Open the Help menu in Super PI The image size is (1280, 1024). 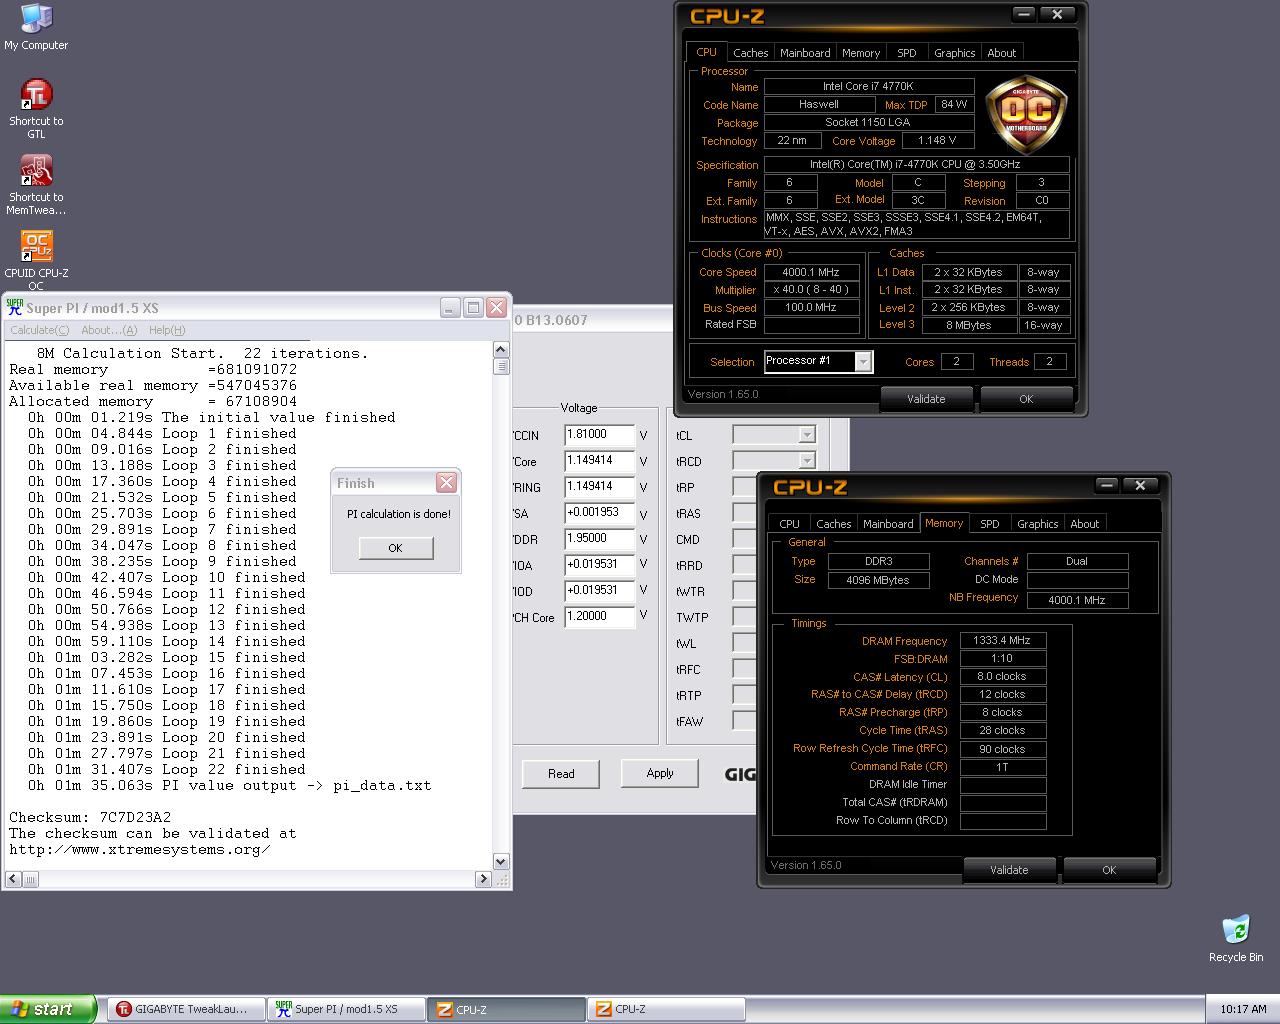pyautogui.click(x=167, y=330)
